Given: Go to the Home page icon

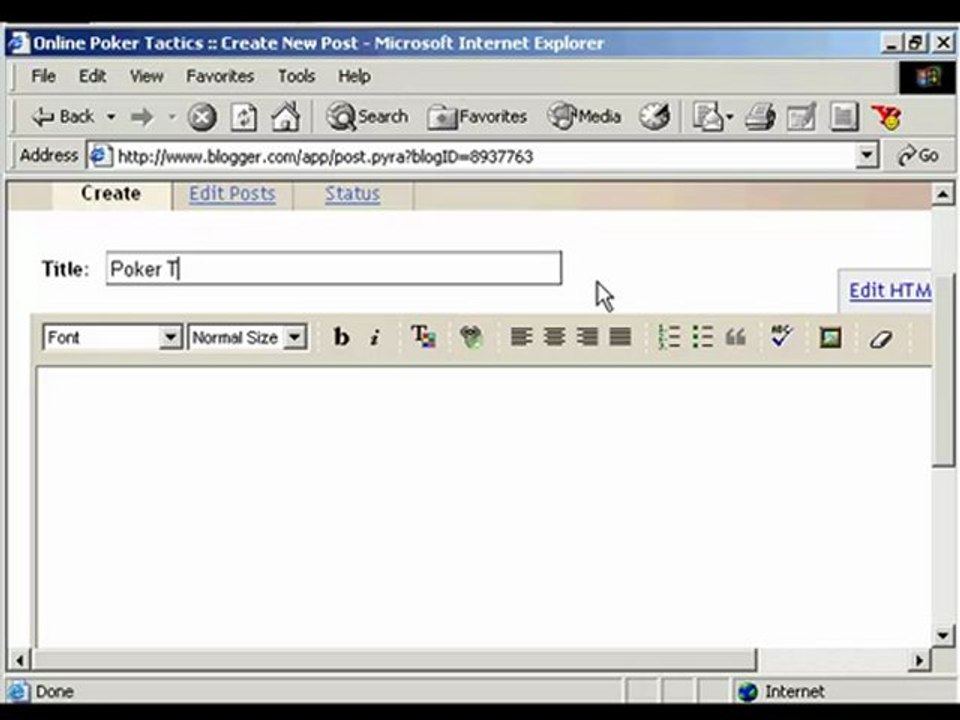Looking at the screenshot, I should point(285,116).
